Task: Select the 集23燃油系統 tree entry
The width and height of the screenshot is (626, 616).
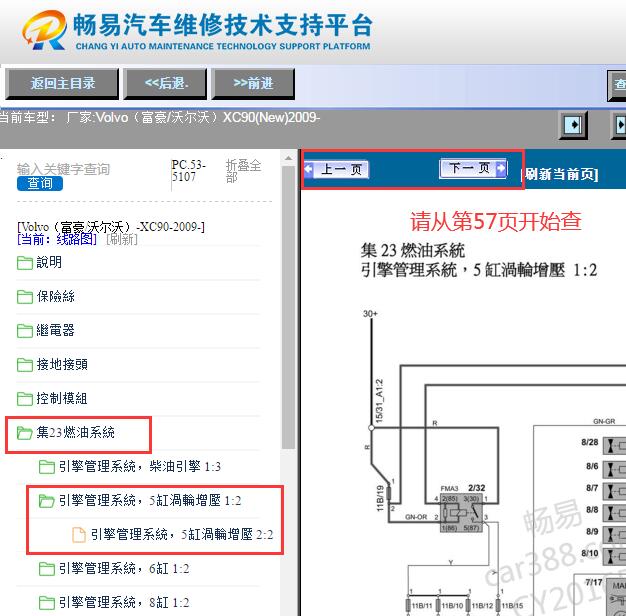Action: [x=75, y=432]
